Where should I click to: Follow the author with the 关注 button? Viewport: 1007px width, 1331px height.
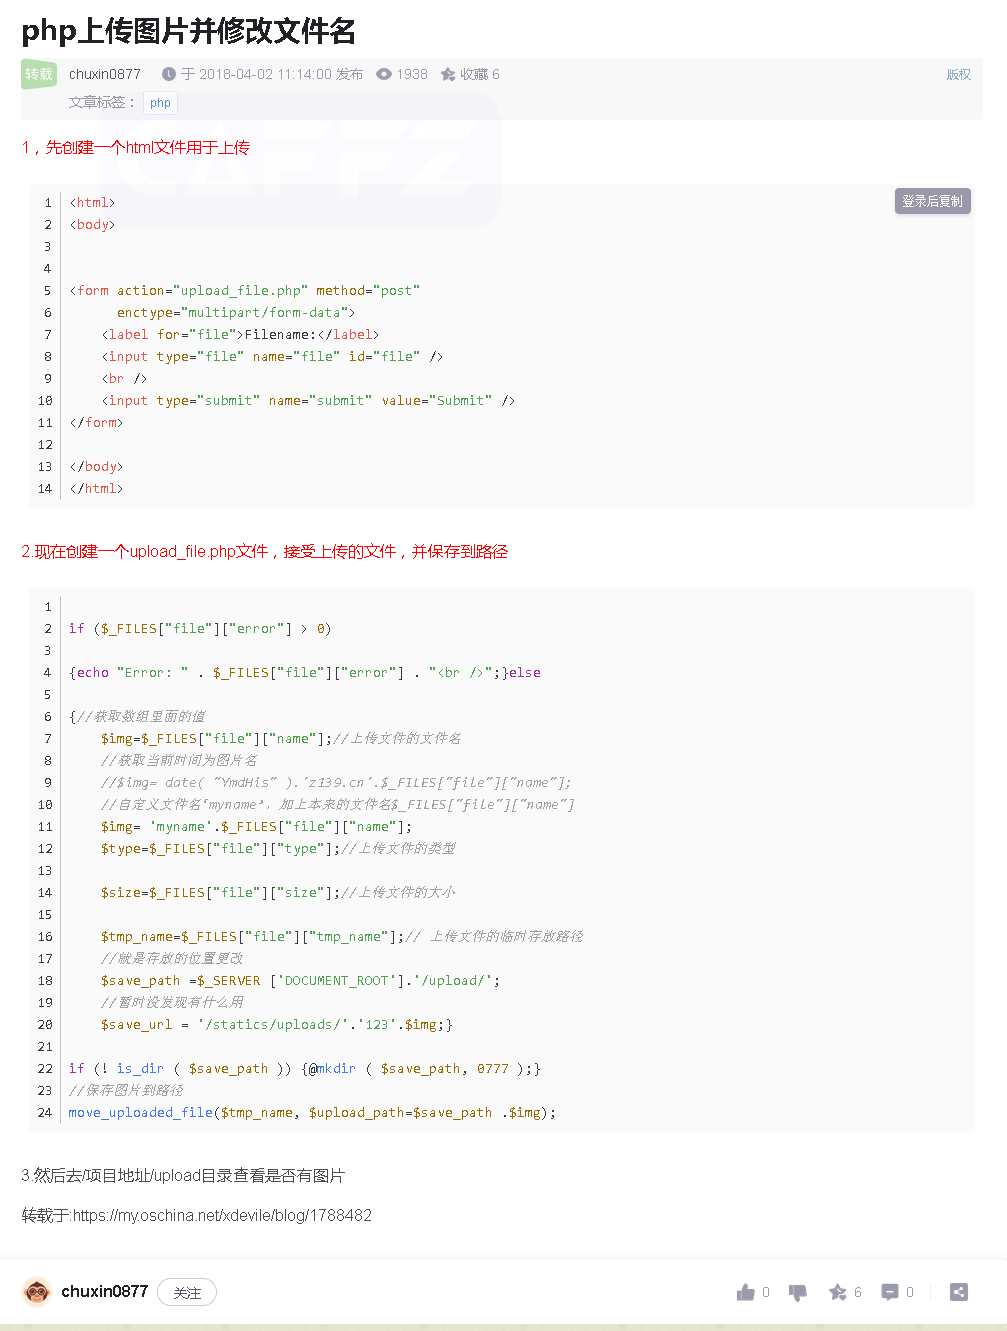pyautogui.click(x=187, y=1292)
